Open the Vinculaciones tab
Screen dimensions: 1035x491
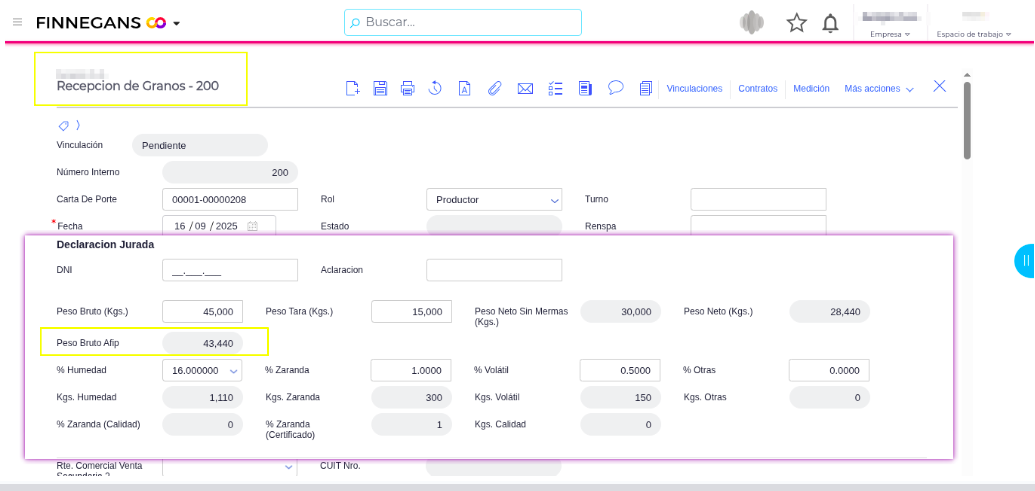tap(694, 89)
